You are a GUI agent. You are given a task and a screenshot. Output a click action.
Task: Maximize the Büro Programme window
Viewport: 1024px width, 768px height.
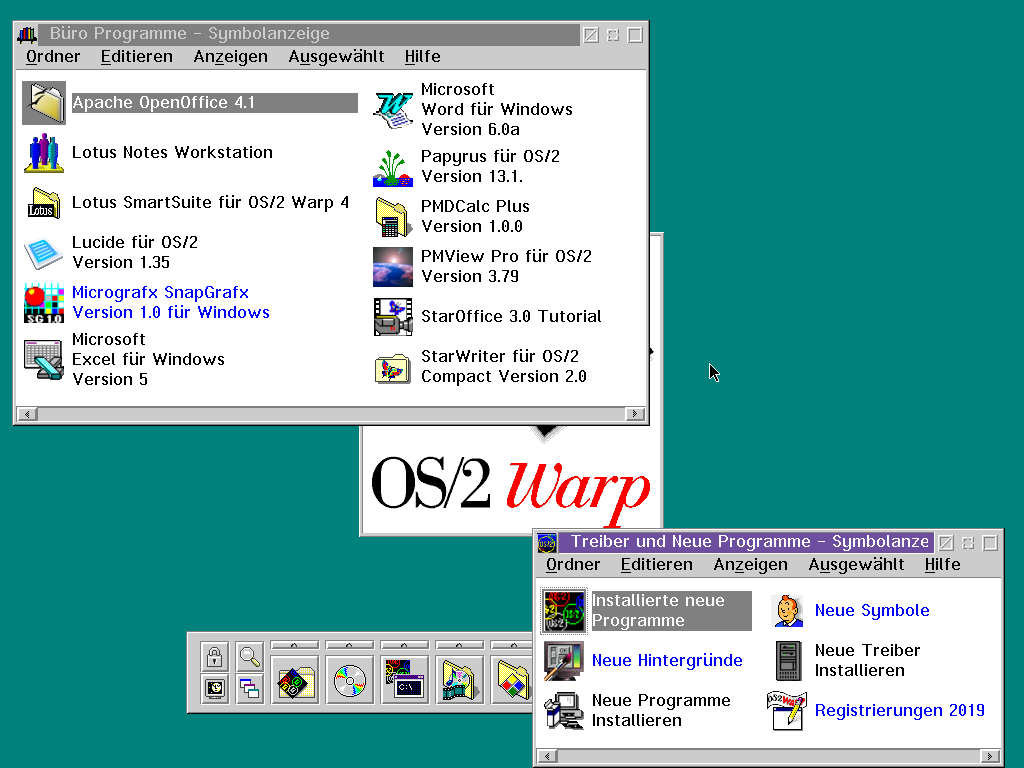coord(635,35)
